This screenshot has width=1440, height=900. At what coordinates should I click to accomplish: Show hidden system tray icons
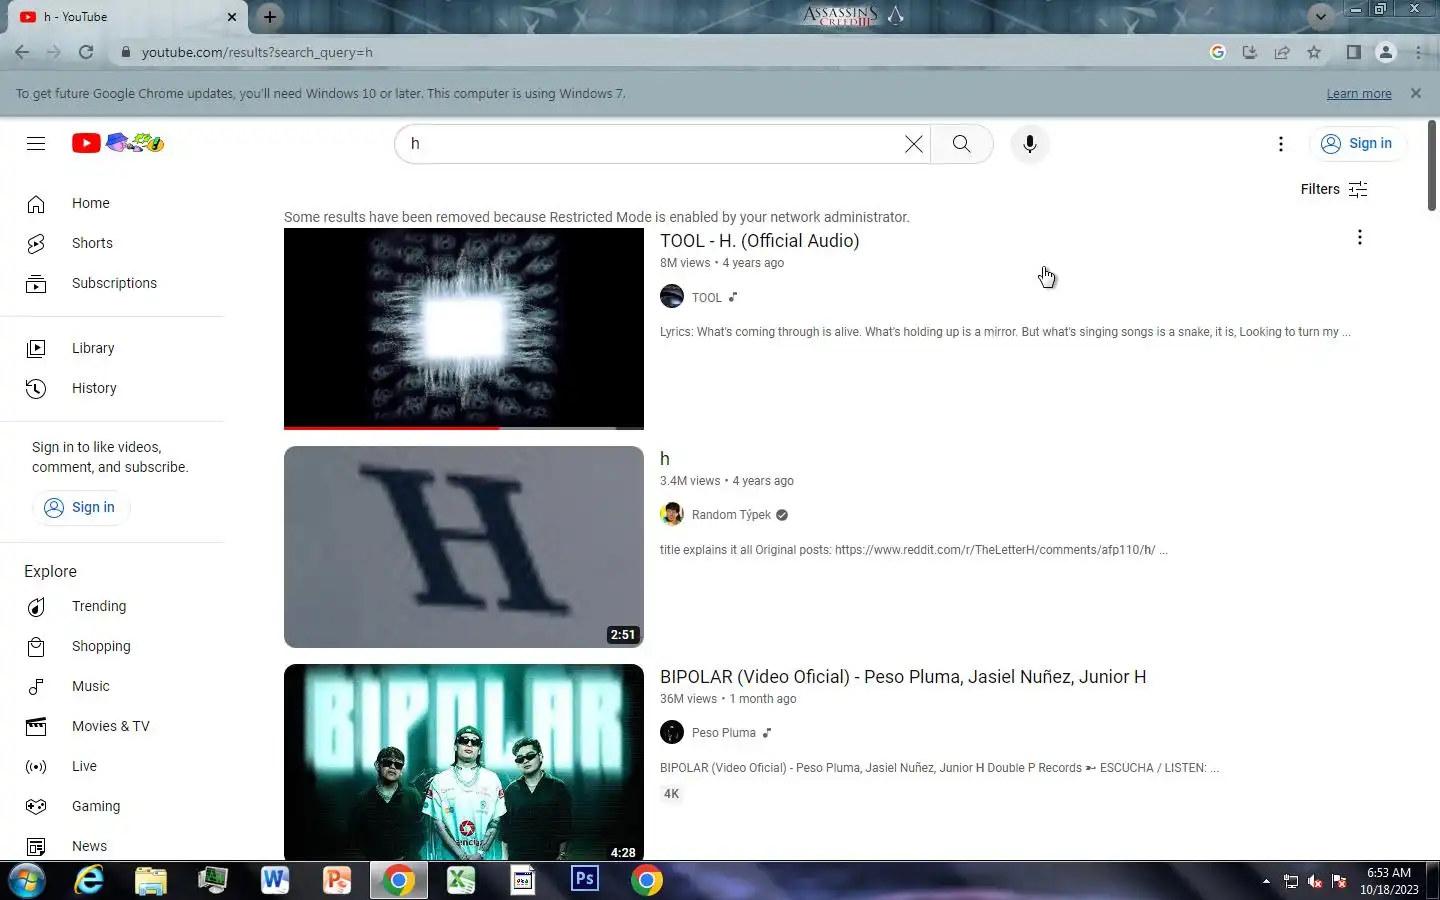coord(1266,881)
